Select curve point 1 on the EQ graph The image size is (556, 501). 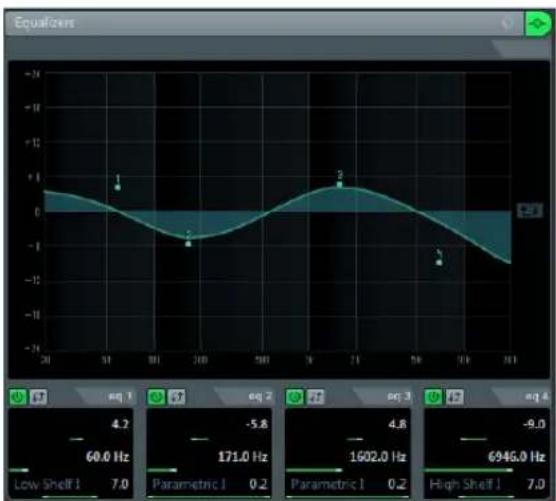tap(118, 187)
